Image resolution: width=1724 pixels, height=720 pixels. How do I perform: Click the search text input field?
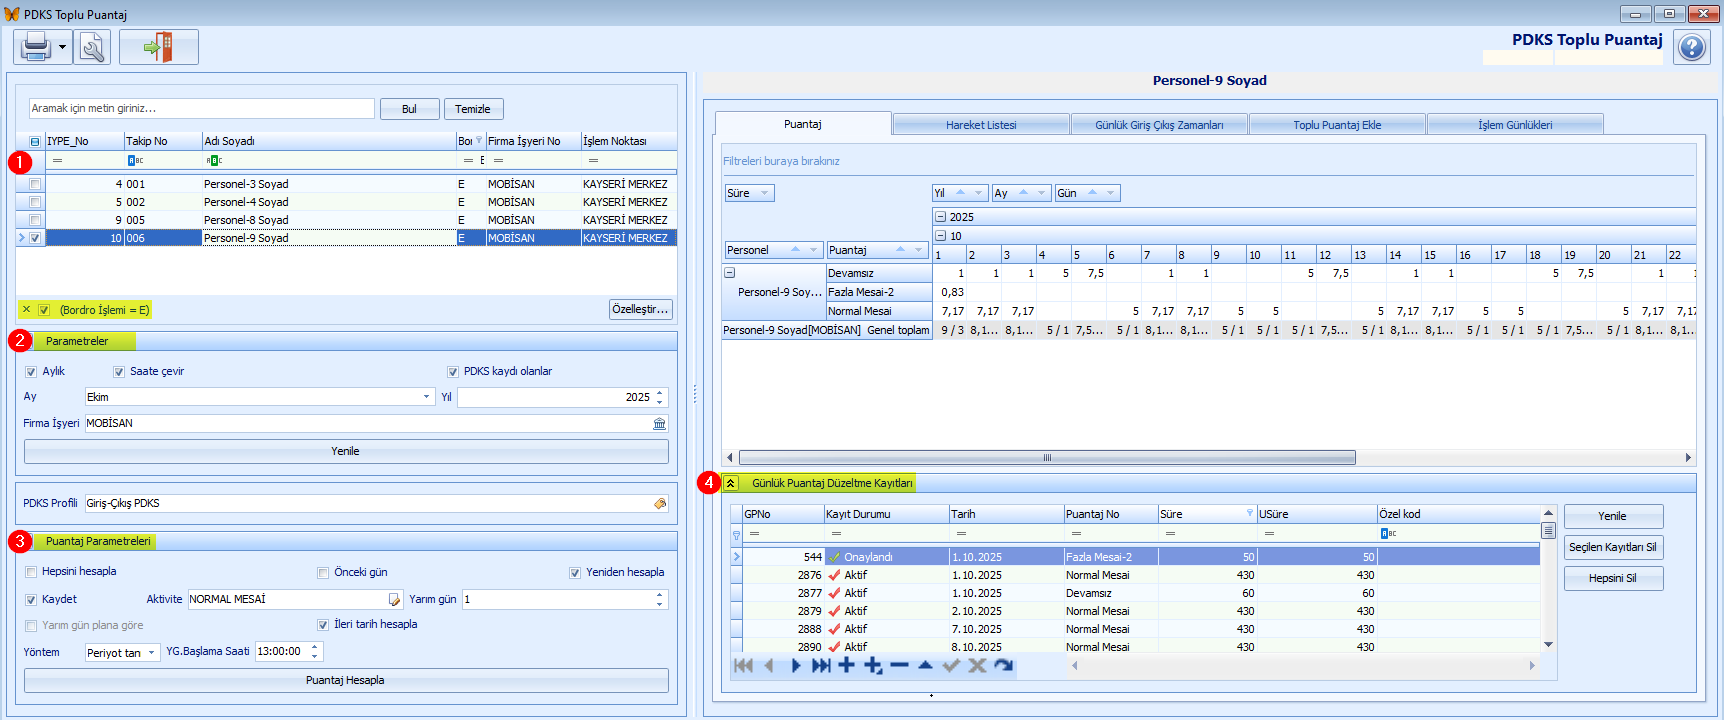point(201,108)
